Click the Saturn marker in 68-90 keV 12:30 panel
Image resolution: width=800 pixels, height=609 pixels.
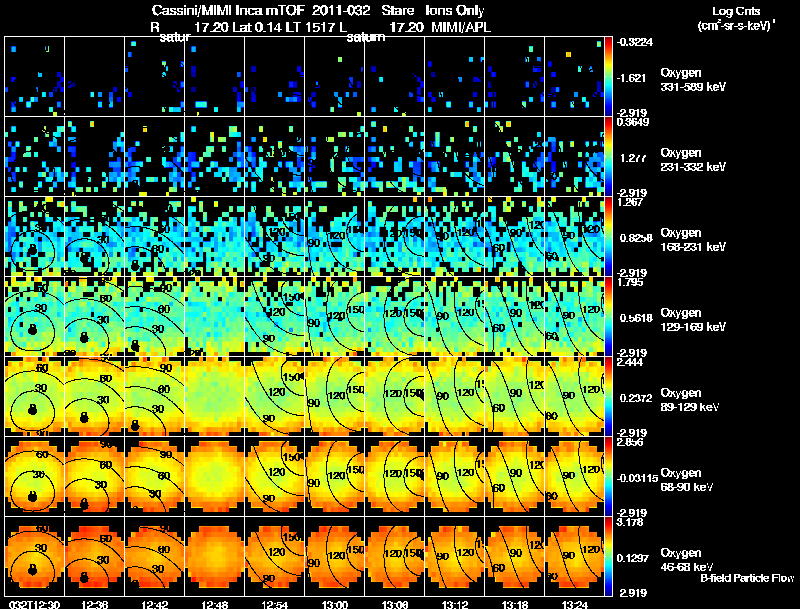(x=33, y=496)
